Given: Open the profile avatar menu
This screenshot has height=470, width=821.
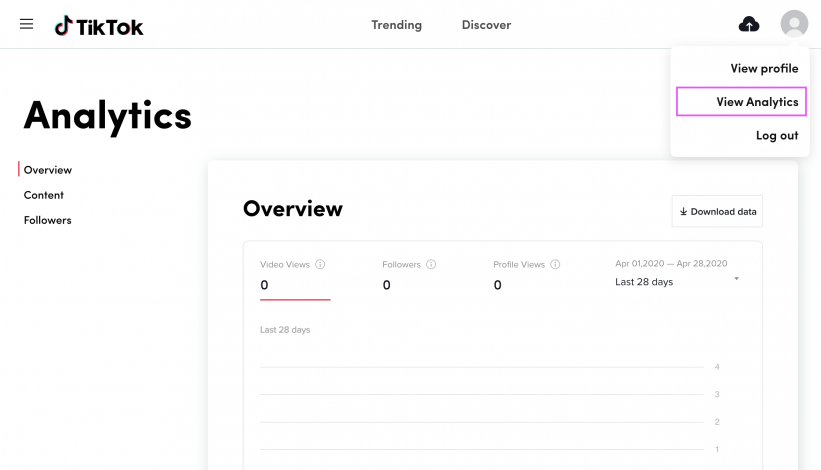Looking at the screenshot, I should tap(794, 24).
